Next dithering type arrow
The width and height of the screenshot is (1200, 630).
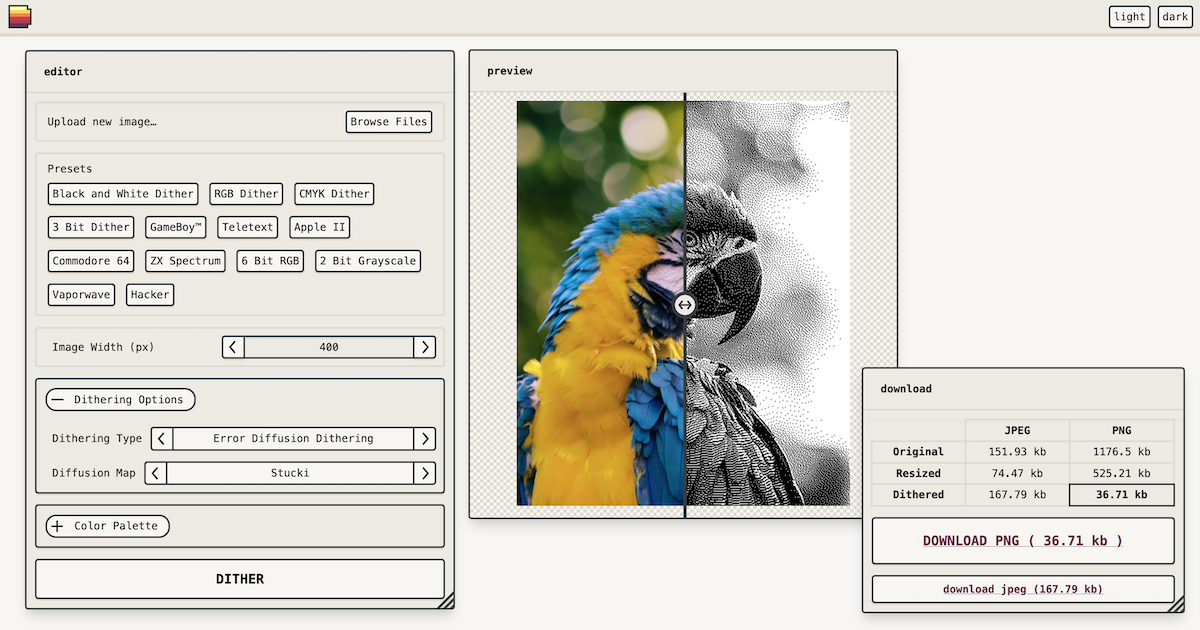click(x=425, y=438)
